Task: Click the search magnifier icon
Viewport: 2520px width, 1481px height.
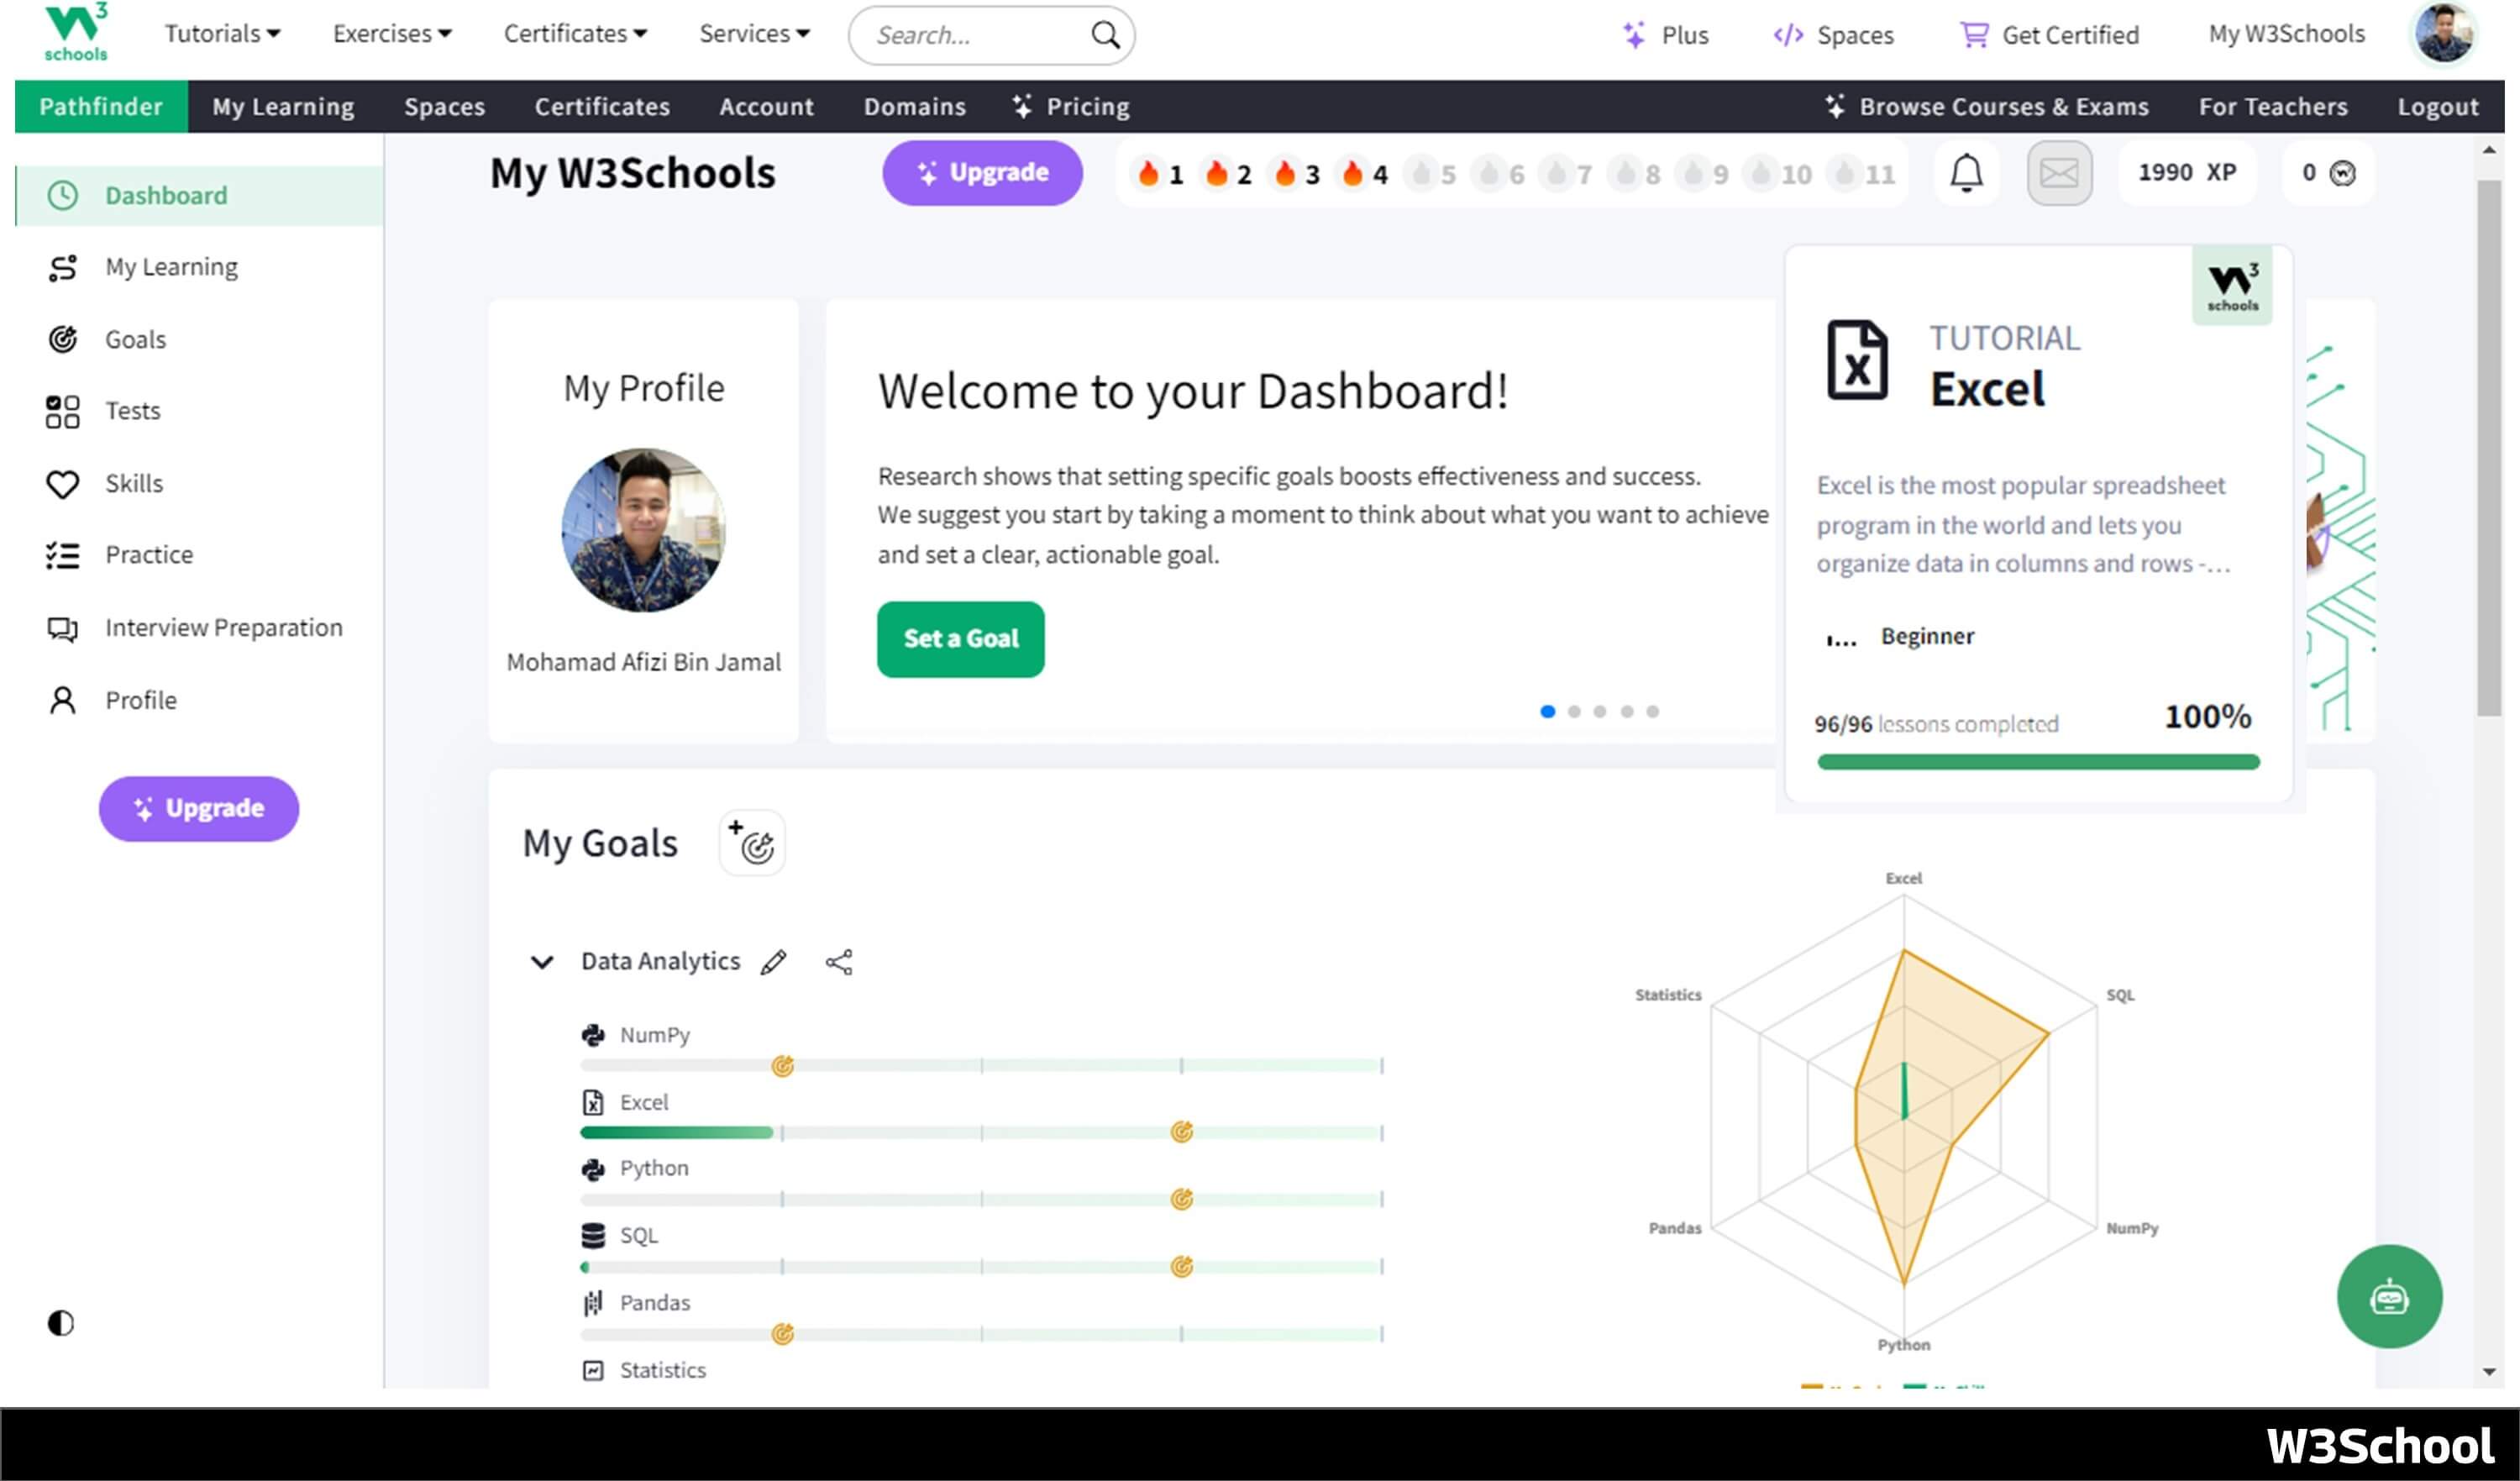Action: pyautogui.click(x=1104, y=35)
